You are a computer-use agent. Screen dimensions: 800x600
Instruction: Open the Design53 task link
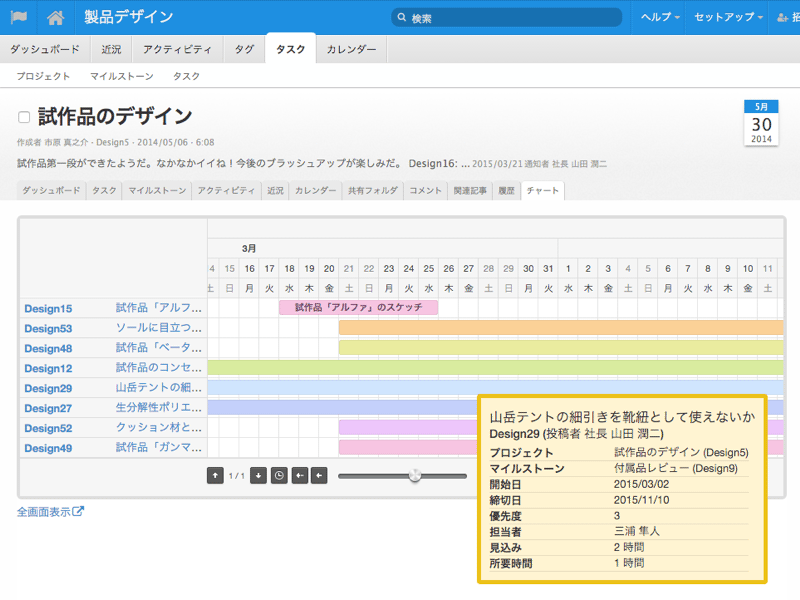pyautogui.click(x=48, y=329)
